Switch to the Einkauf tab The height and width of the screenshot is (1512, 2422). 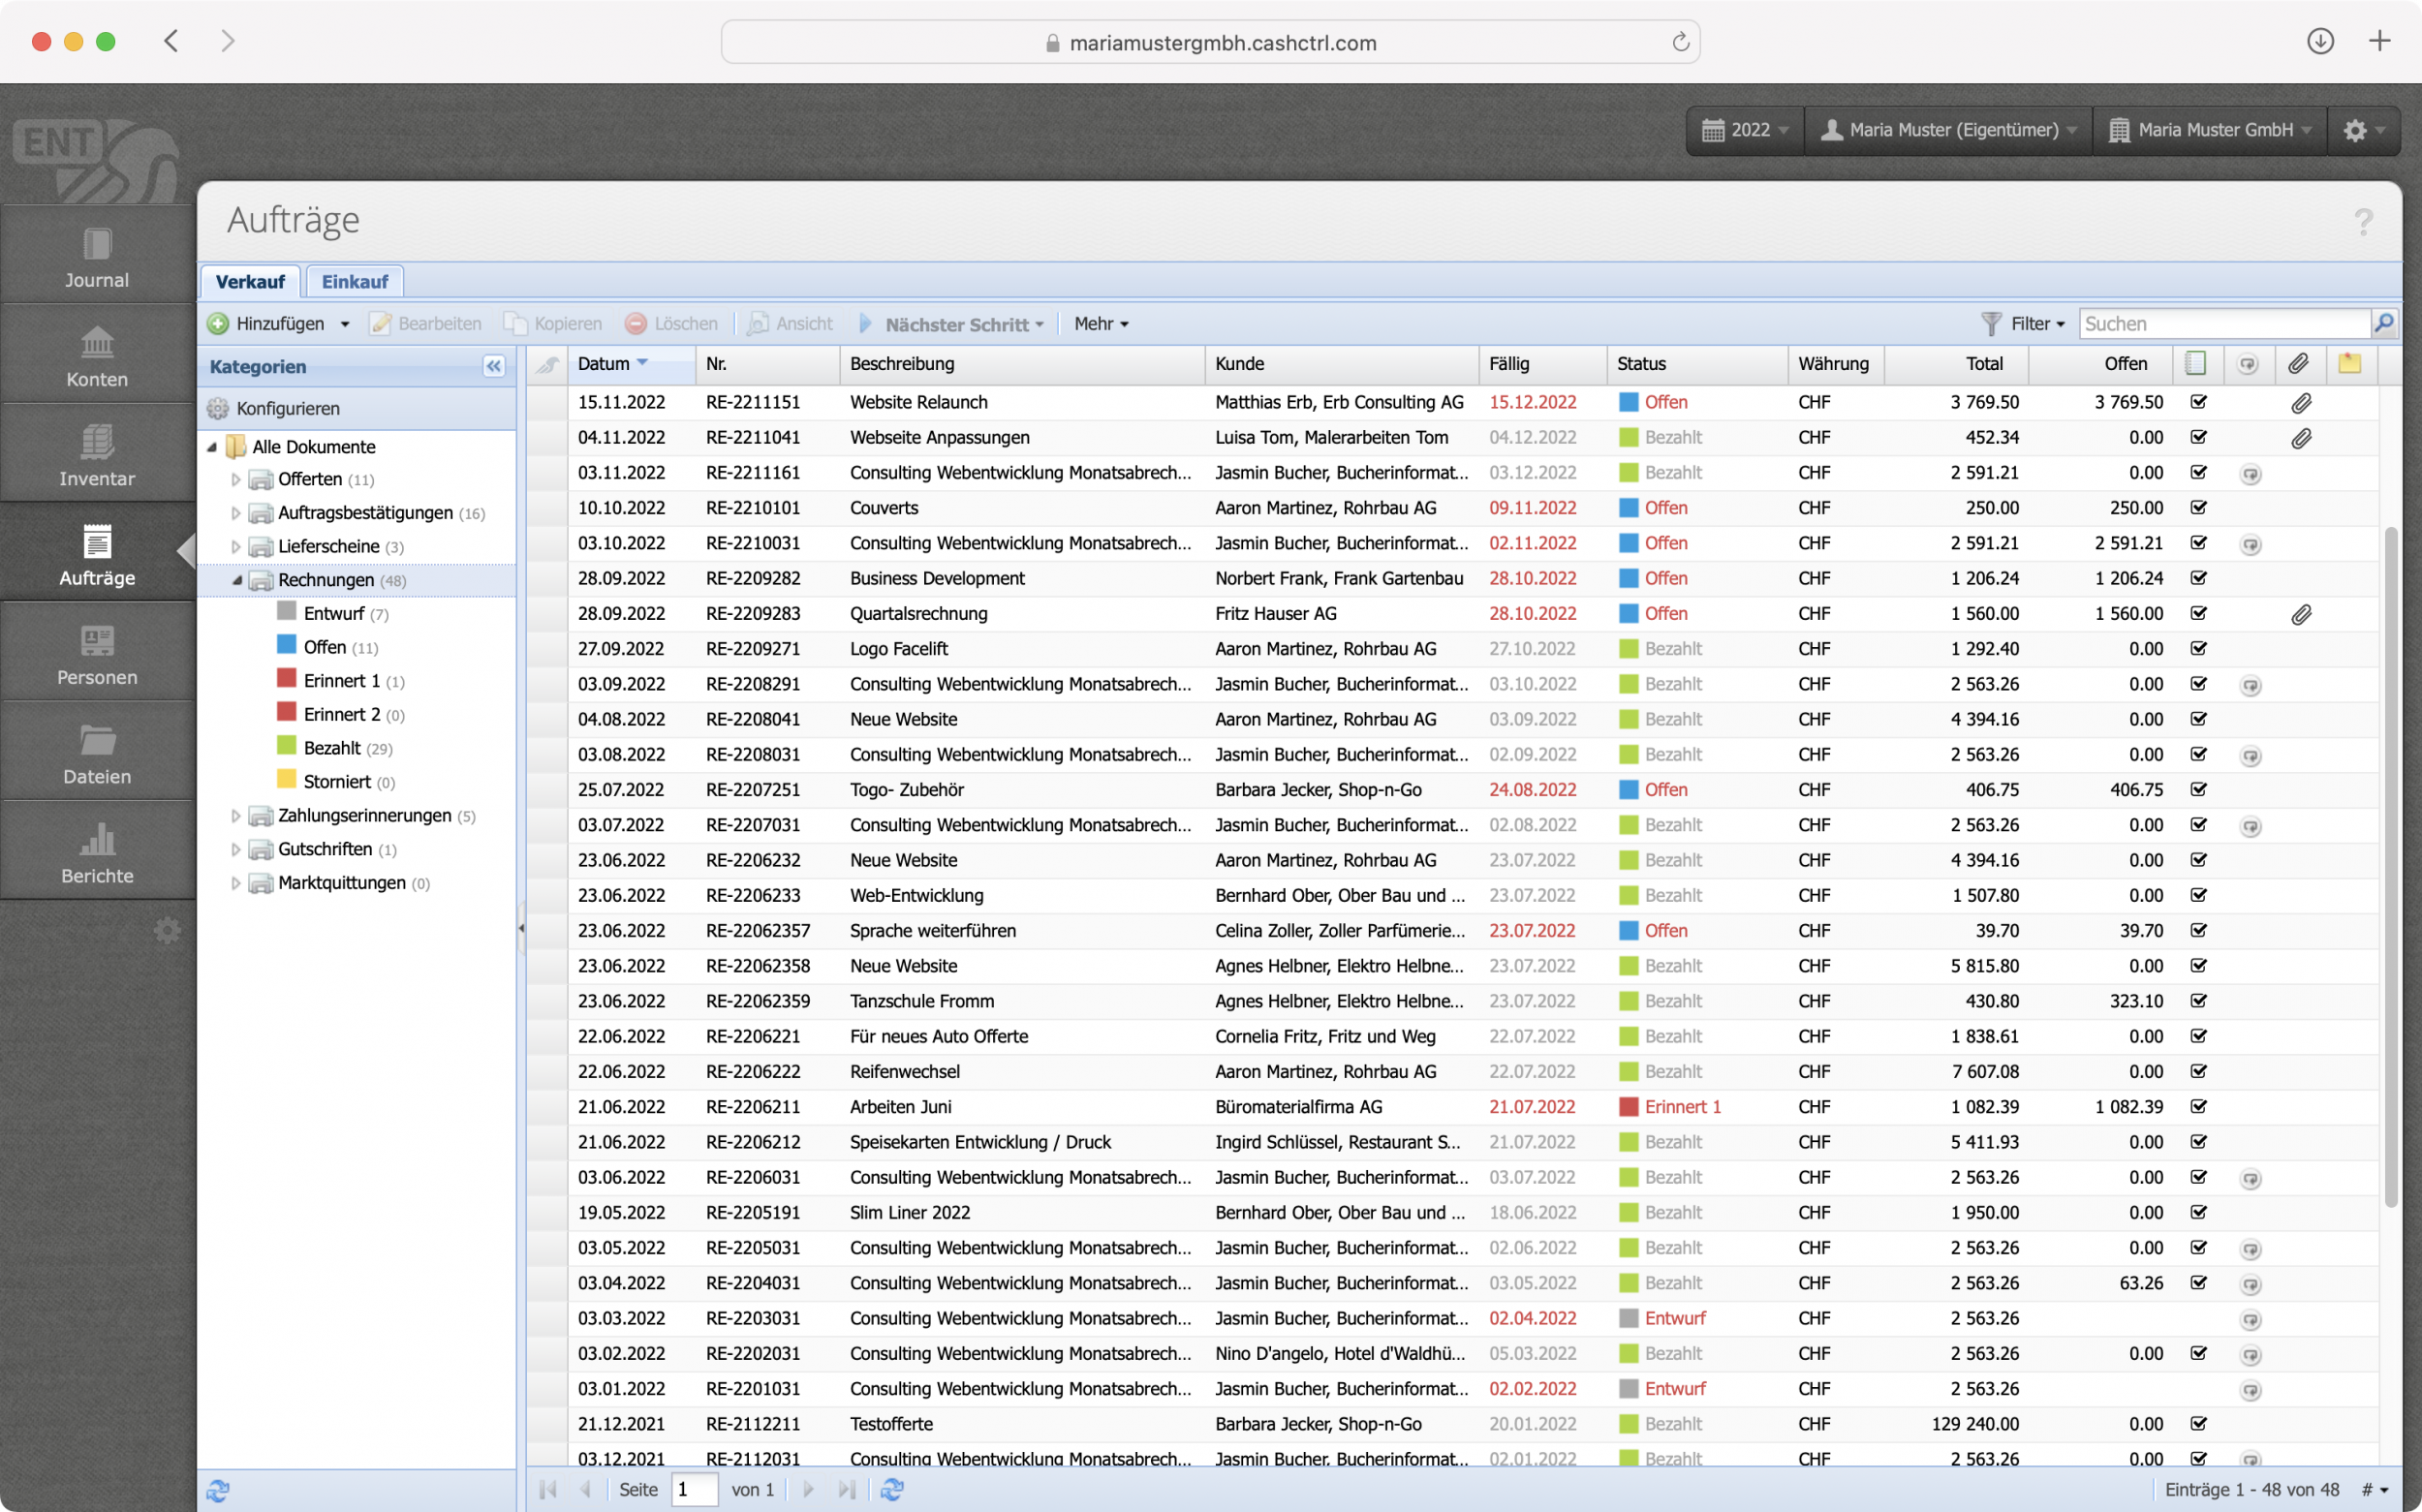(x=354, y=282)
